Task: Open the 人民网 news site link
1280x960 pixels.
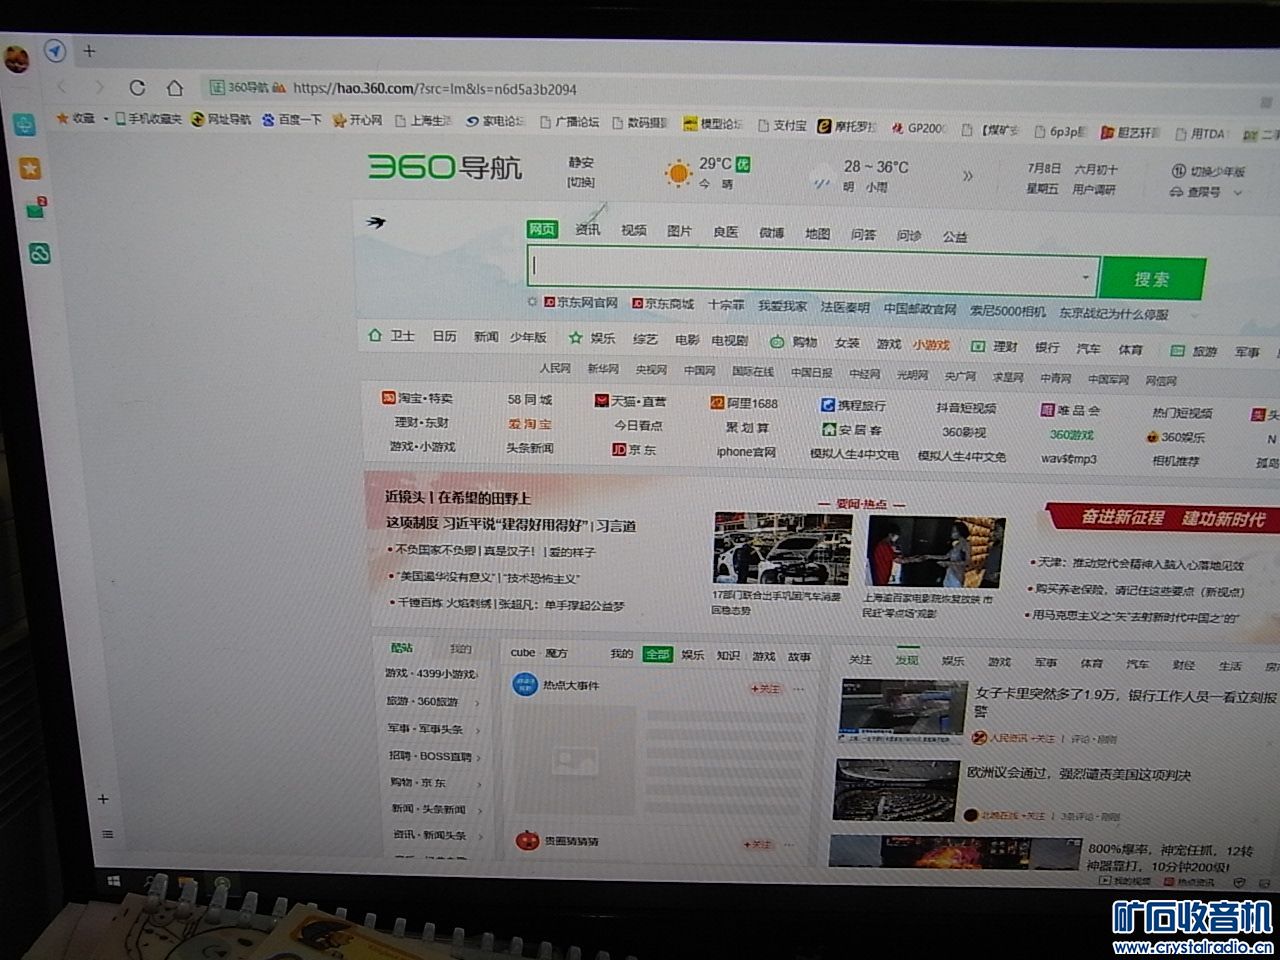Action: pyautogui.click(x=555, y=368)
